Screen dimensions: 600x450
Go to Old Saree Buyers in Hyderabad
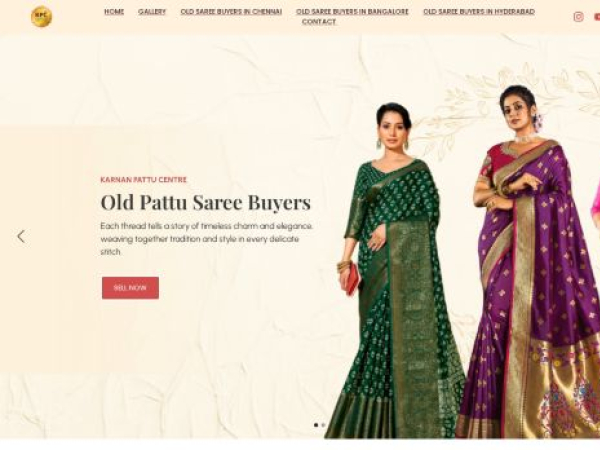(x=479, y=12)
